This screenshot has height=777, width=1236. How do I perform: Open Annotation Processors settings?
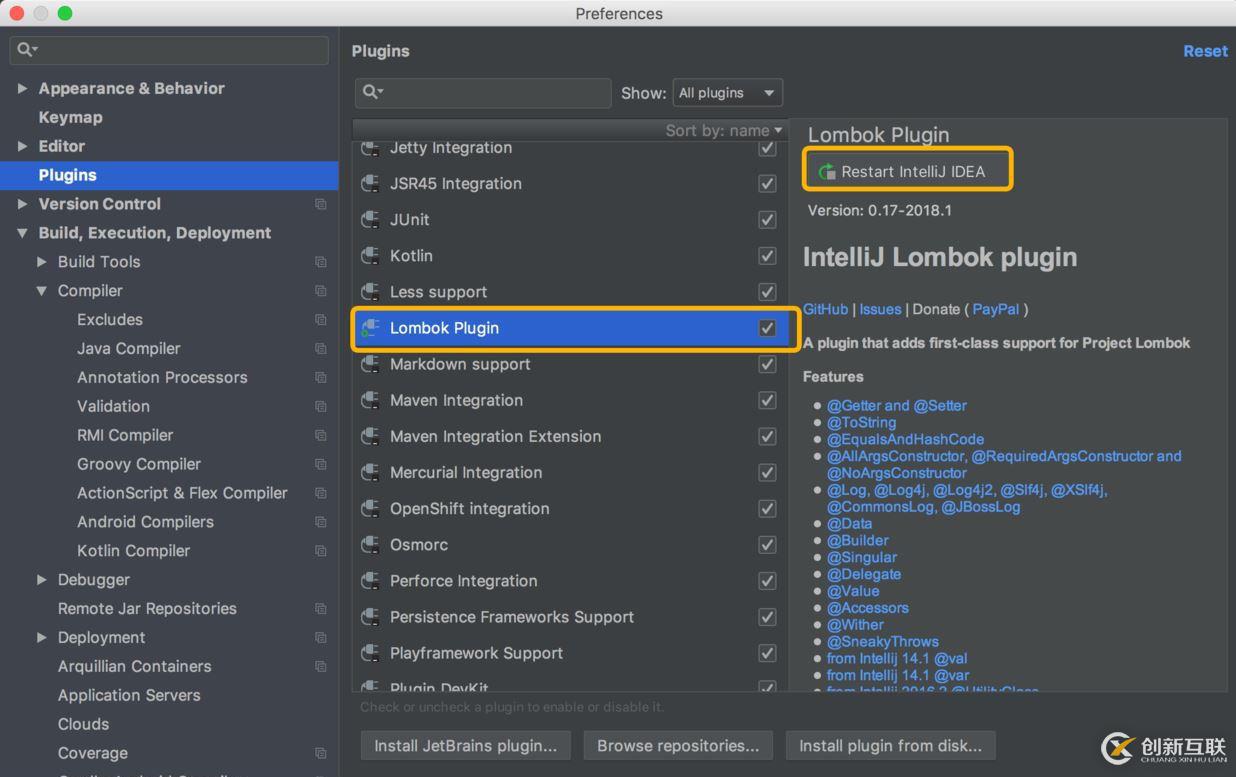[x=162, y=378]
